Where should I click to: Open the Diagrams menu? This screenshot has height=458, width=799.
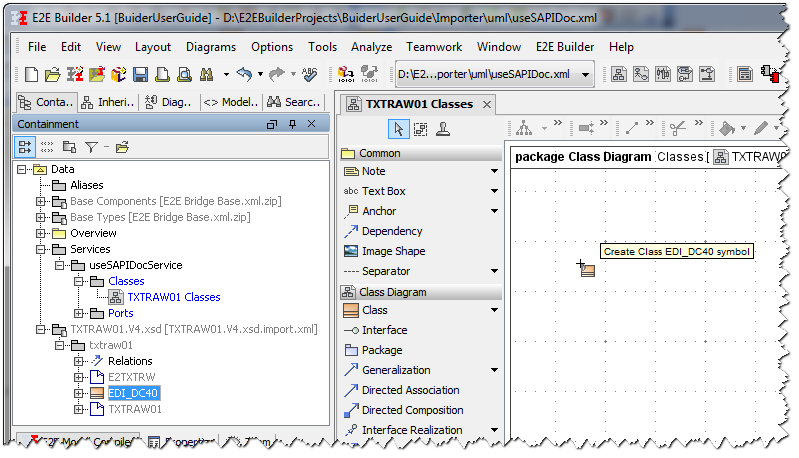click(210, 47)
